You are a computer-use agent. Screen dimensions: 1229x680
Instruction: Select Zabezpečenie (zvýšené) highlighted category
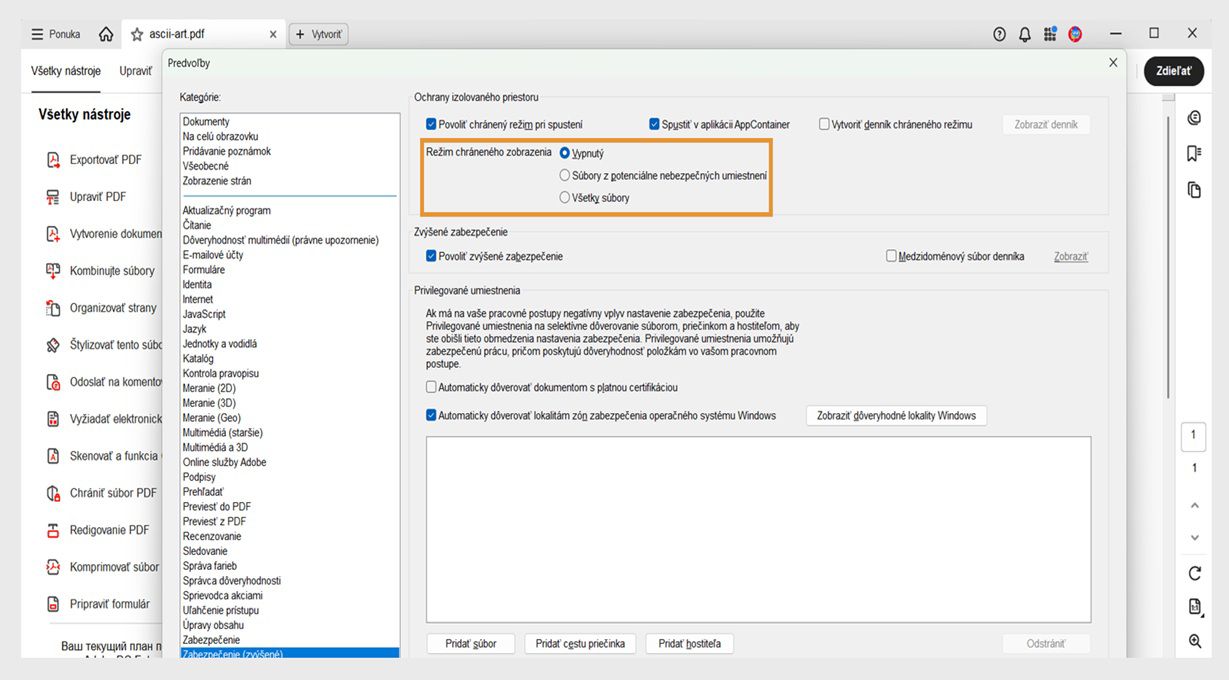click(x=289, y=654)
